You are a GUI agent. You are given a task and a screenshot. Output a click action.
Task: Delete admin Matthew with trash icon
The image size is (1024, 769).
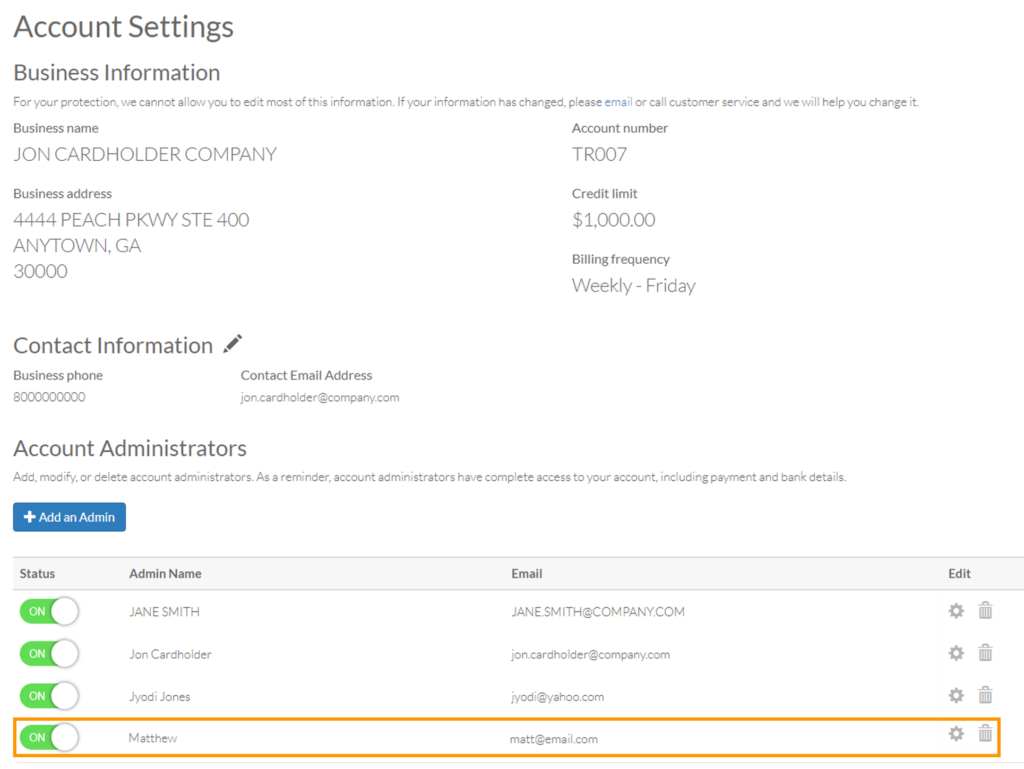point(985,734)
